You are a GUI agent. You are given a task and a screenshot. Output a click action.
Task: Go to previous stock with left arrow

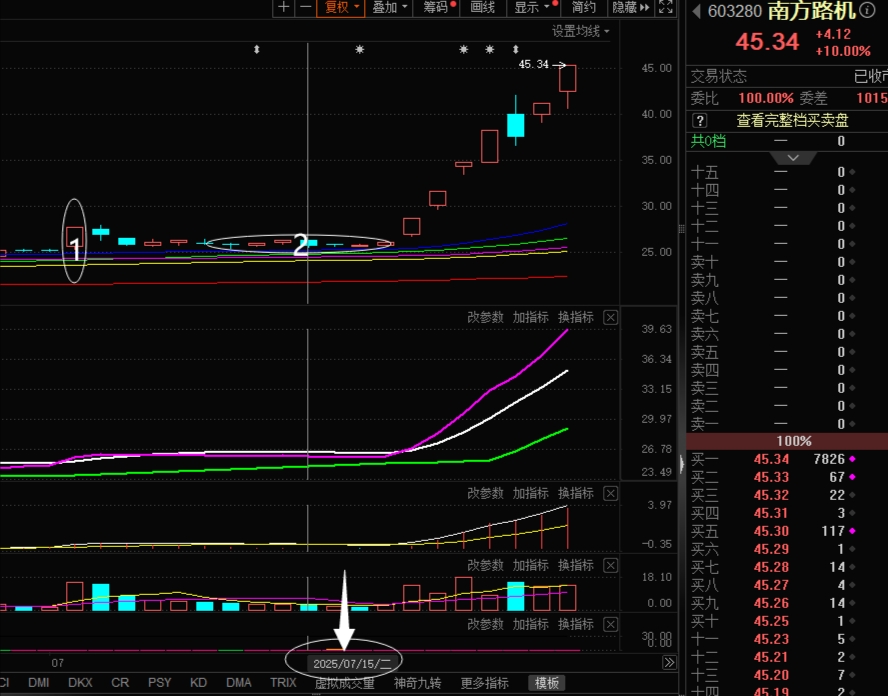click(x=696, y=11)
